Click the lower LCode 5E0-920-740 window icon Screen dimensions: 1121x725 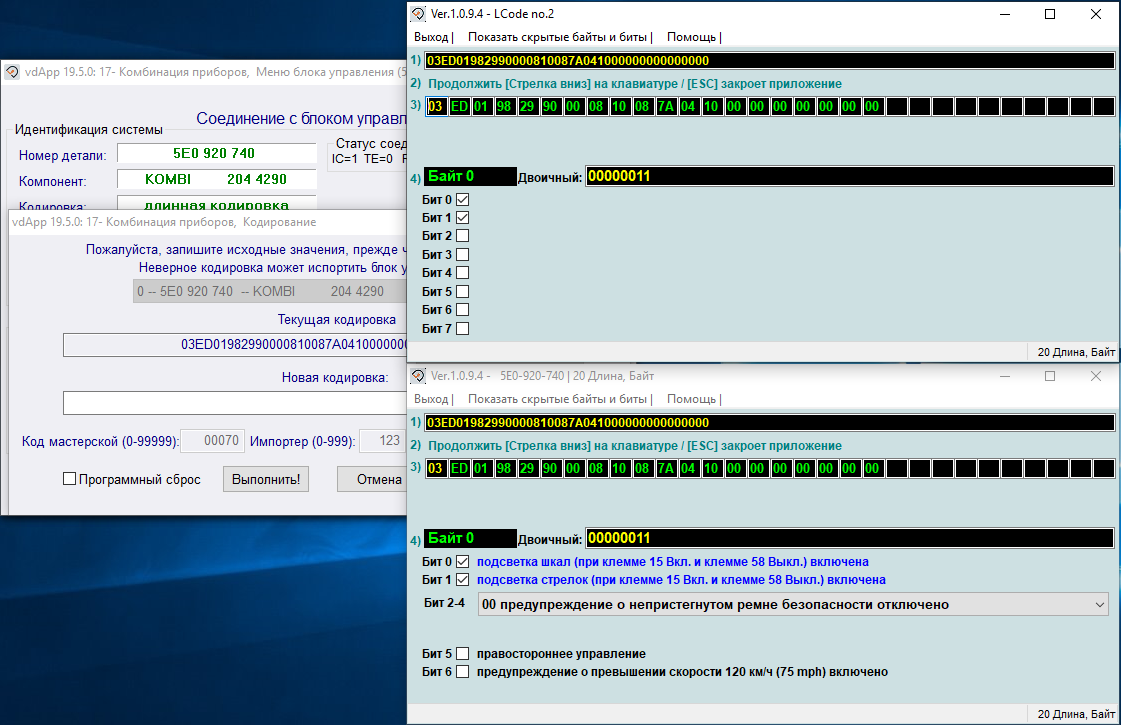(419, 376)
